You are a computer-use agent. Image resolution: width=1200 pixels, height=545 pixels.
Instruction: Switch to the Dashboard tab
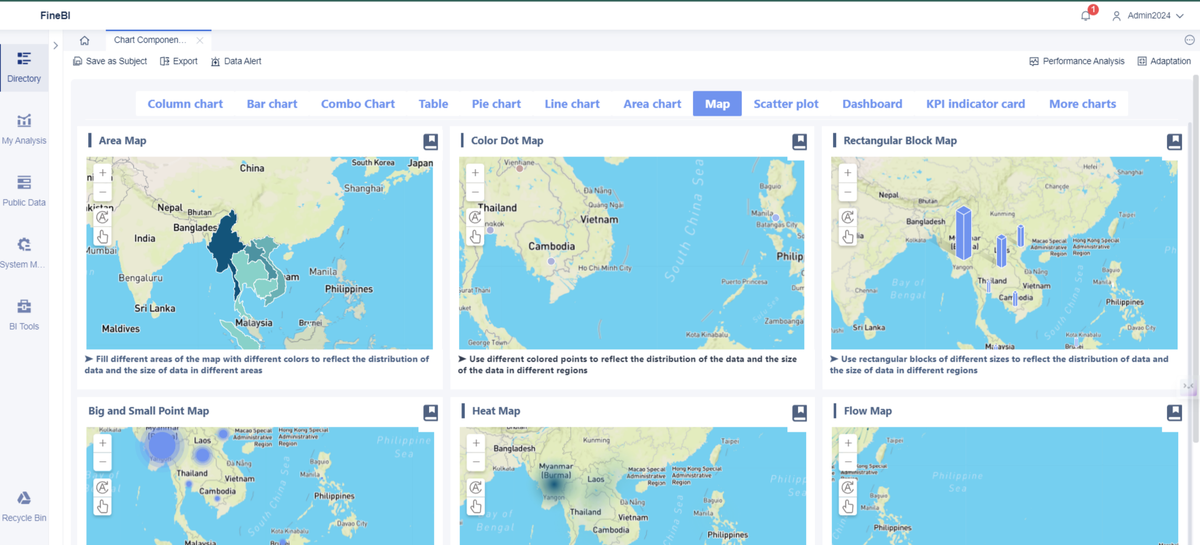872,104
